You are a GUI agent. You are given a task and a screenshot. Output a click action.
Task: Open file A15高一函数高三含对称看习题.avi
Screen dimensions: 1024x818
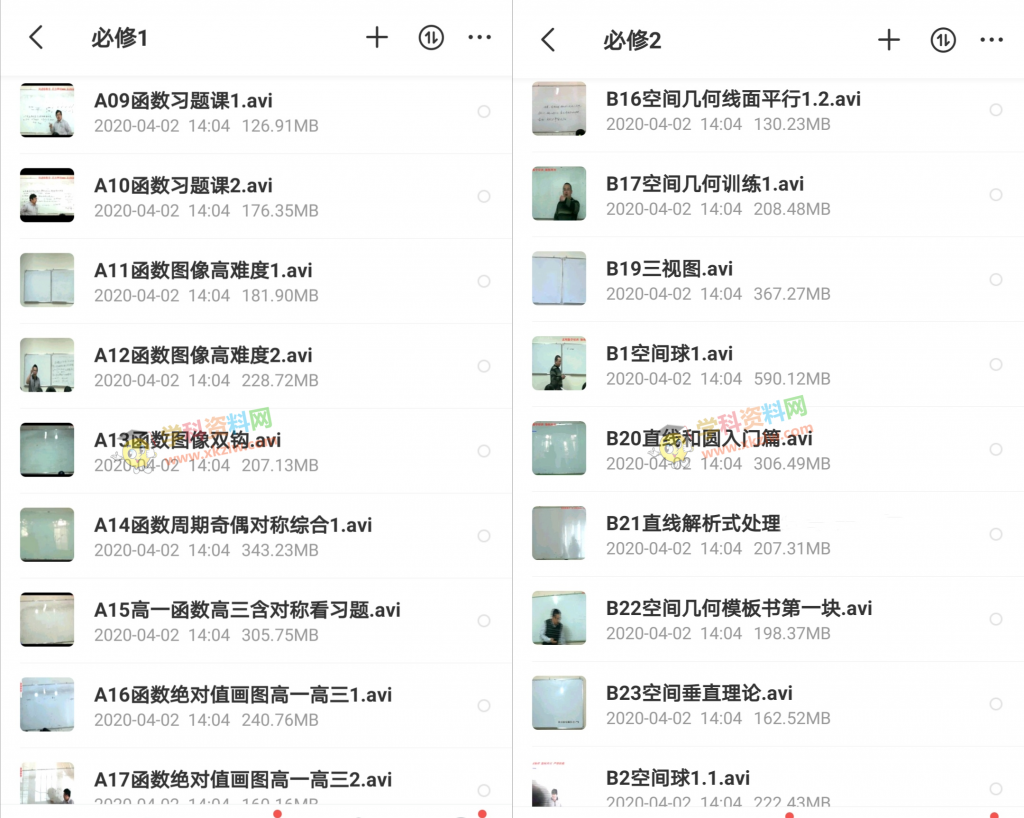[x=256, y=621]
